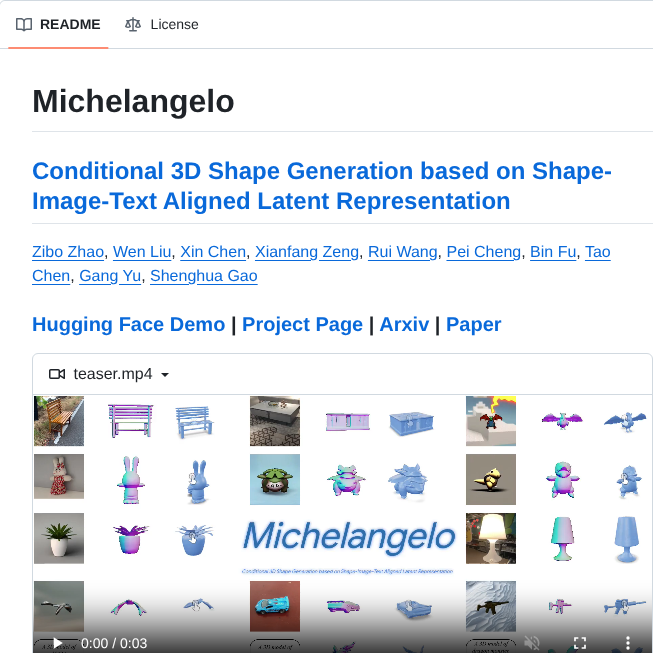Open the Hugging Face Demo link
The image size is (653, 653).
[129, 324]
